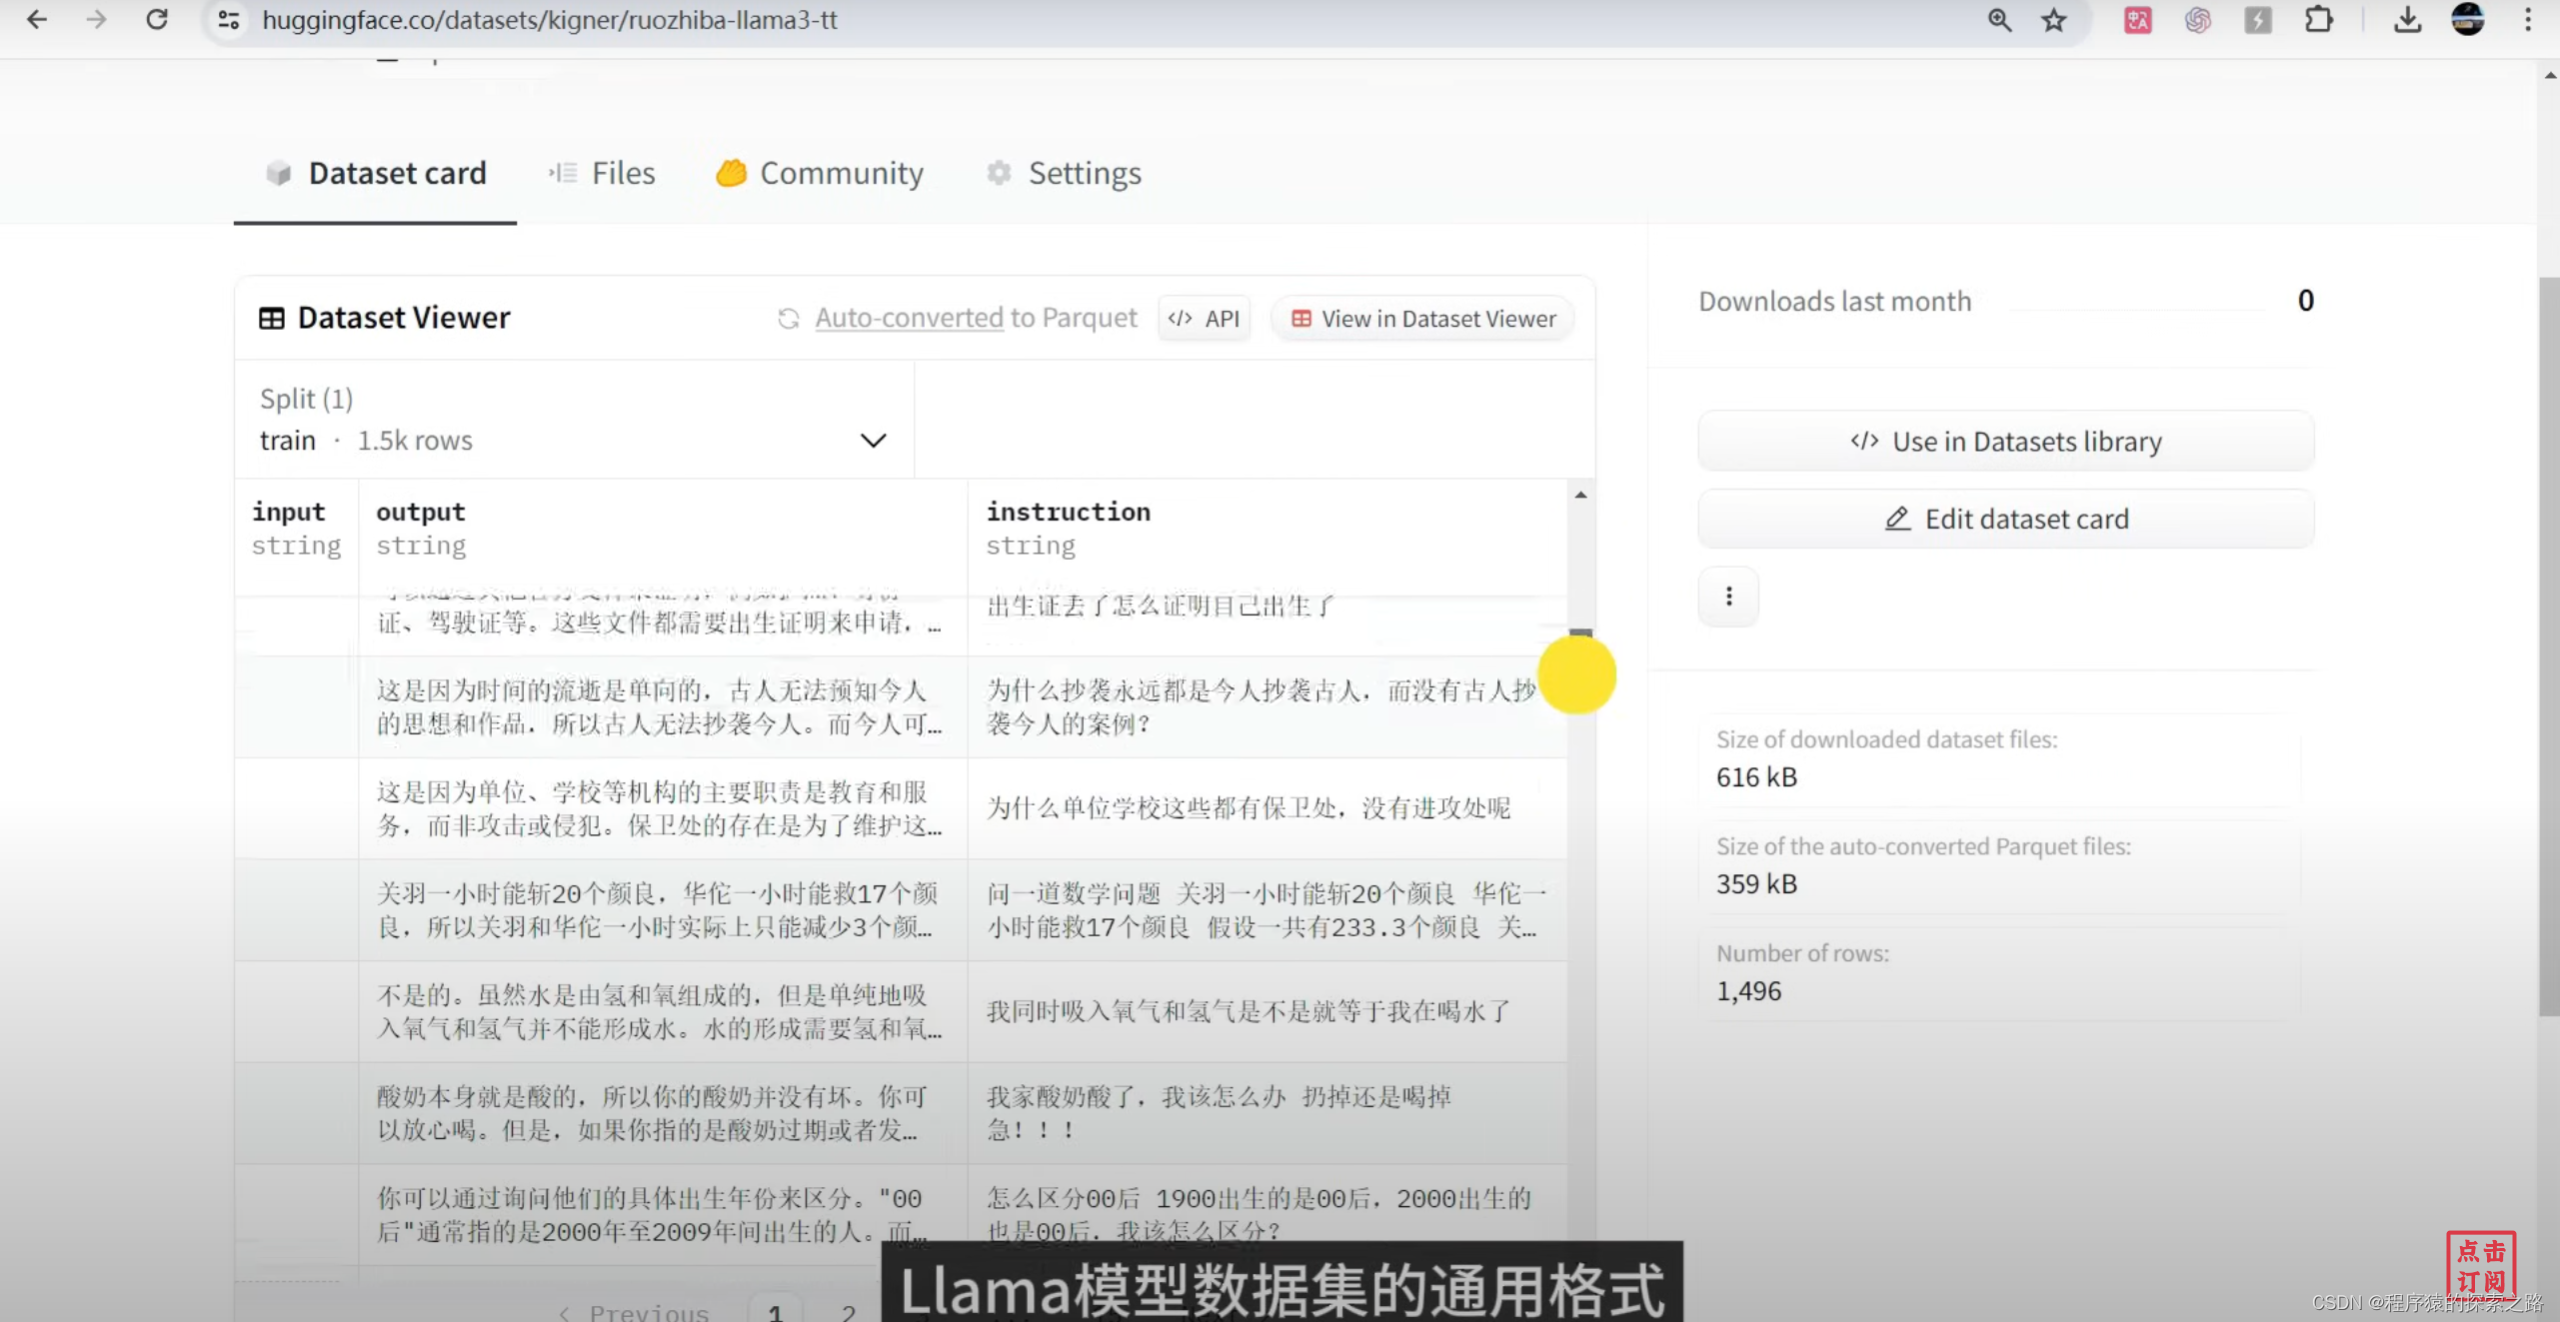The image size is (2560, 1322).
Task: Open the browser extensions puzzle menu
Action: tap(2319, 20)
